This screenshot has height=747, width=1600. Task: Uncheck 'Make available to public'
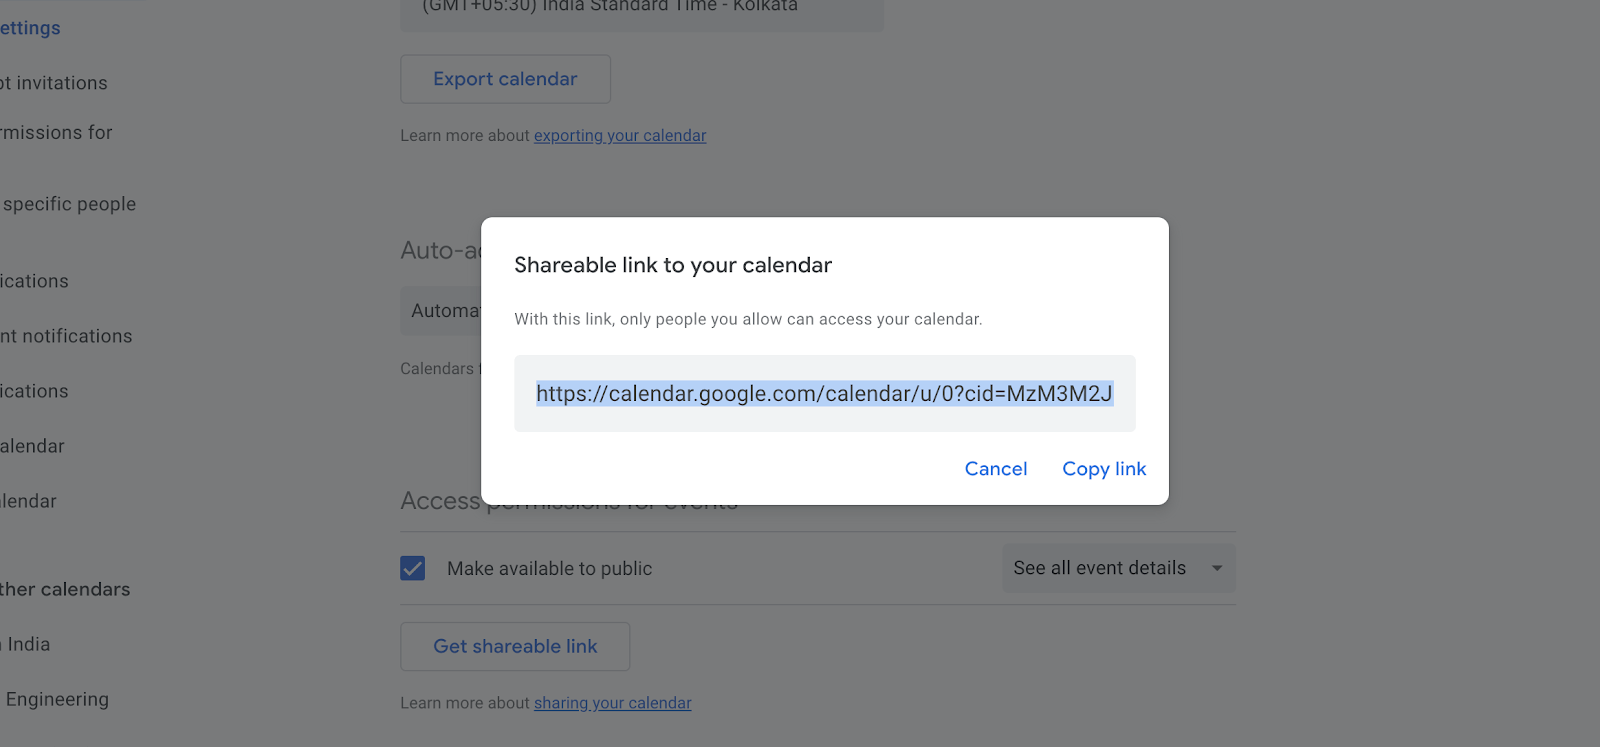pyautogui.click(x=412, y=567)
